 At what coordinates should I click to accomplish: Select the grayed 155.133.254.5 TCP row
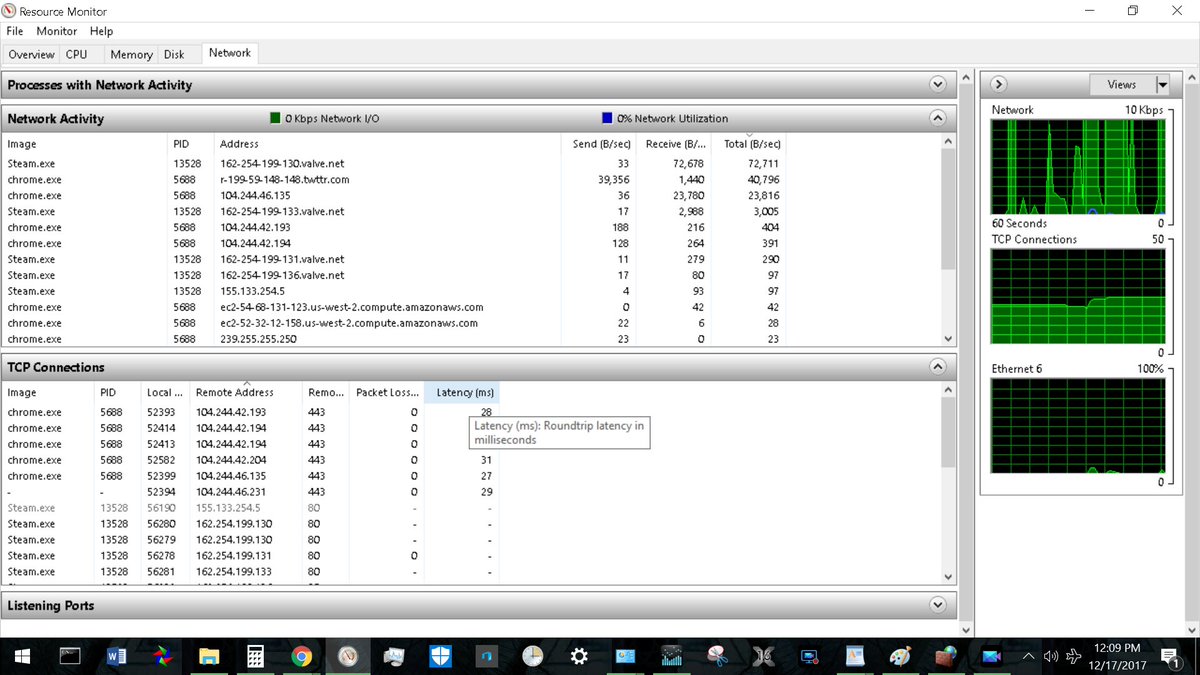click(250, 508)
